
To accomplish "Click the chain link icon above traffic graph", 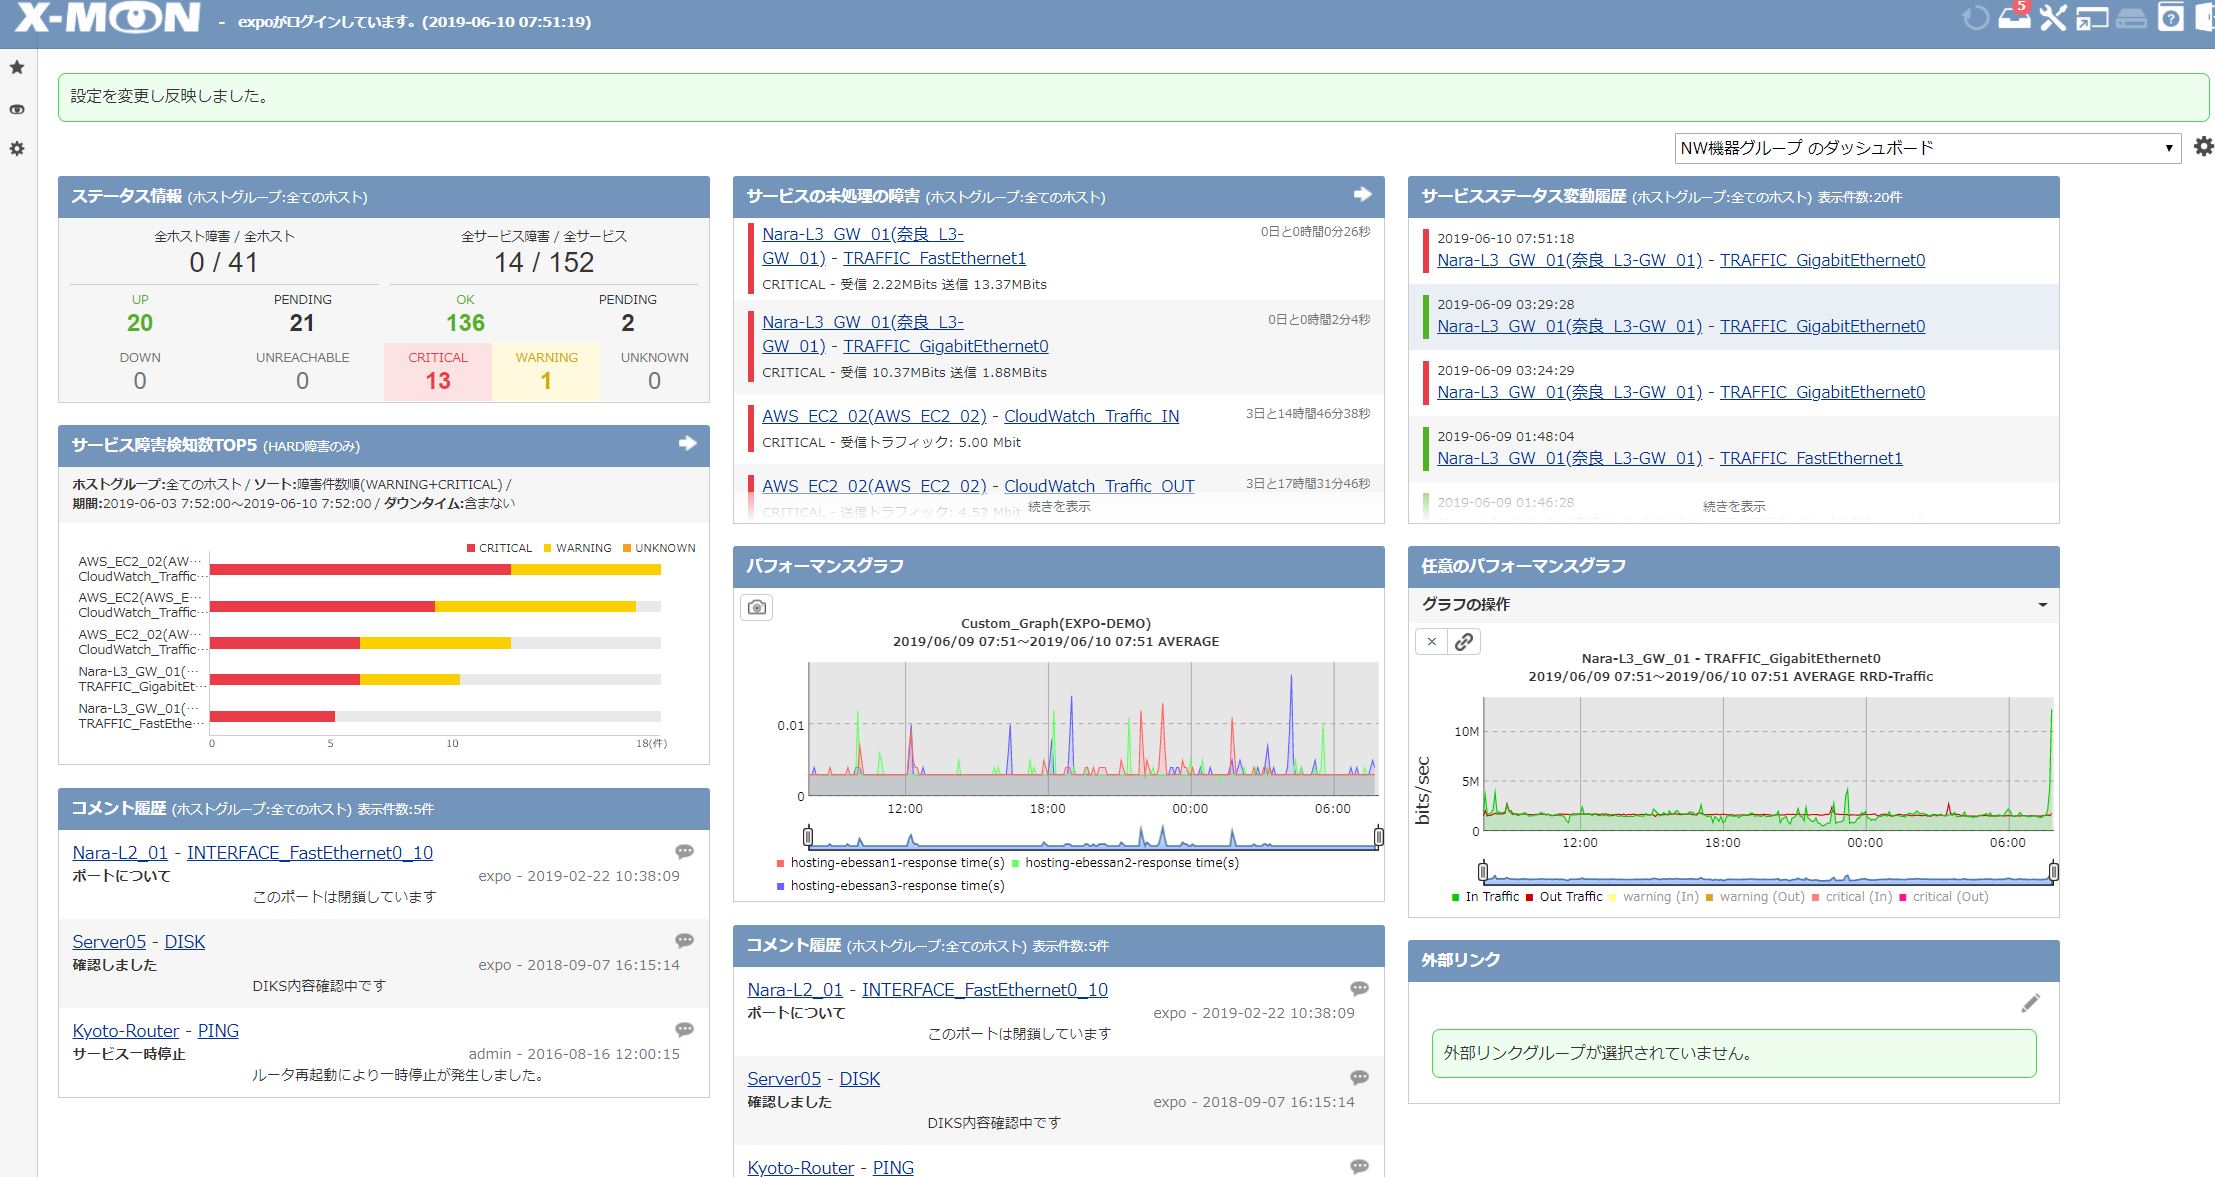I will pos(1464,642).
